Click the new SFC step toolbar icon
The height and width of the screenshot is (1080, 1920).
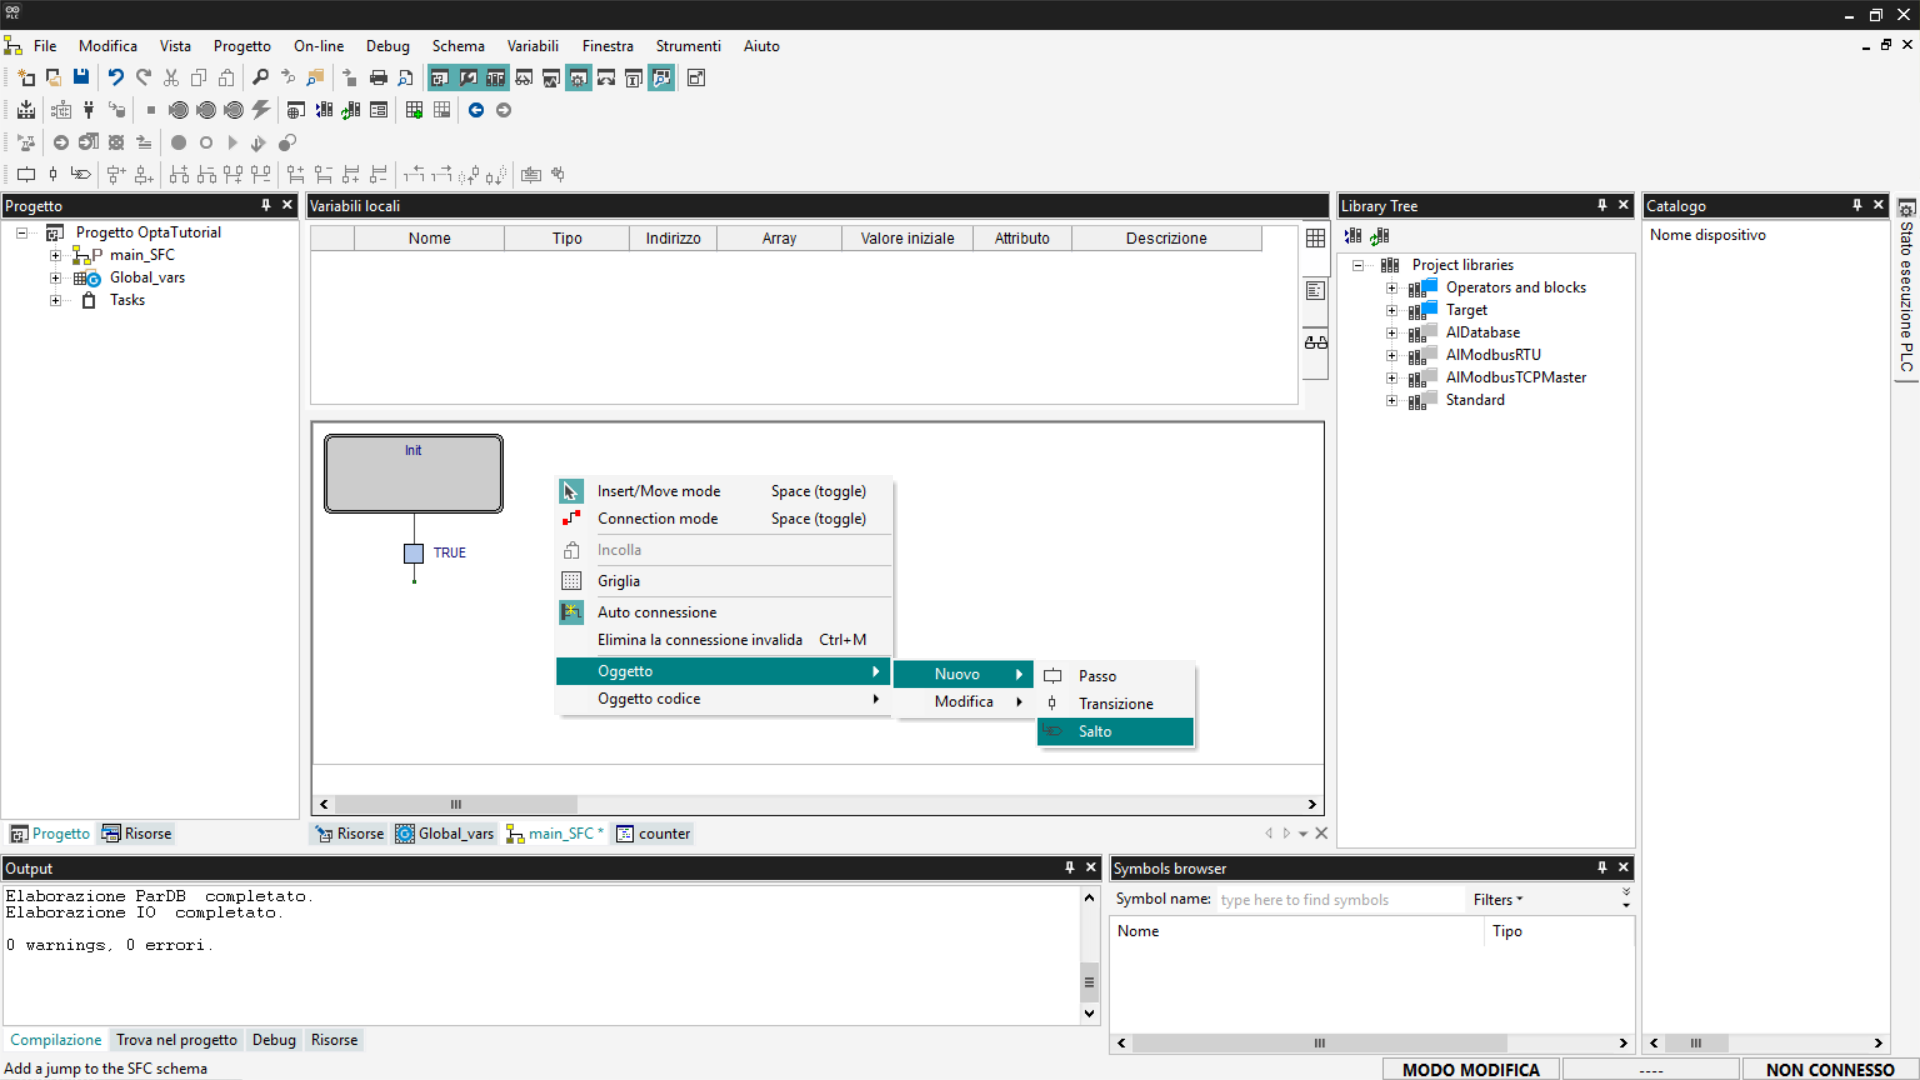[26, 175]
